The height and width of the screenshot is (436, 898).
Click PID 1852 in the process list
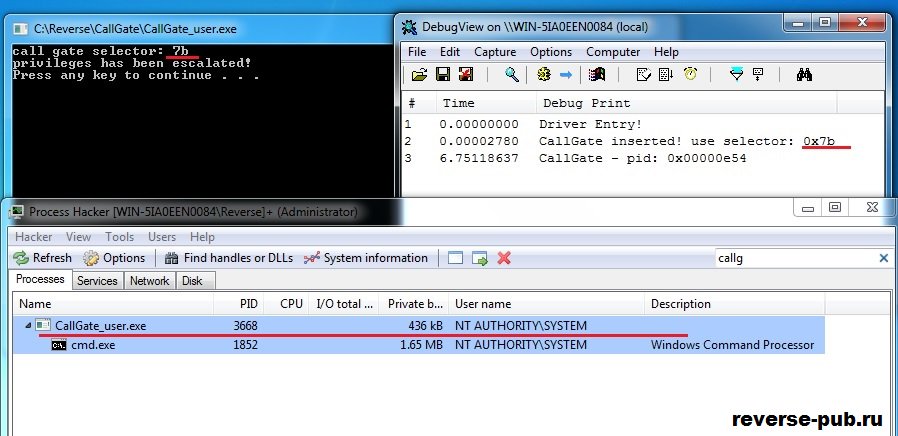[x=246, y=345]
